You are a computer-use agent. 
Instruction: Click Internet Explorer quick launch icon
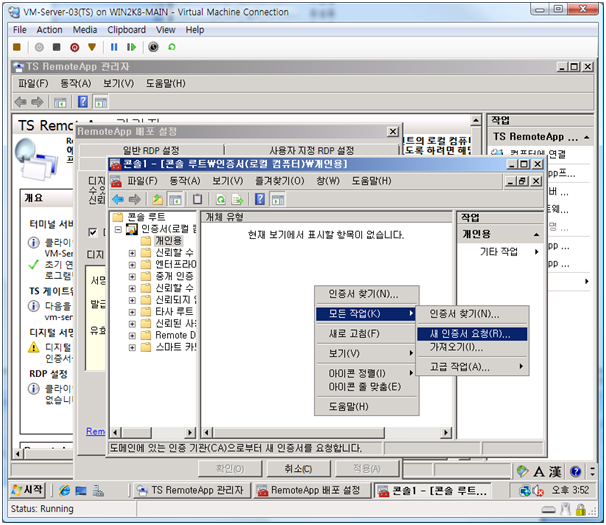pyautogui.click(x=65, y=491)
